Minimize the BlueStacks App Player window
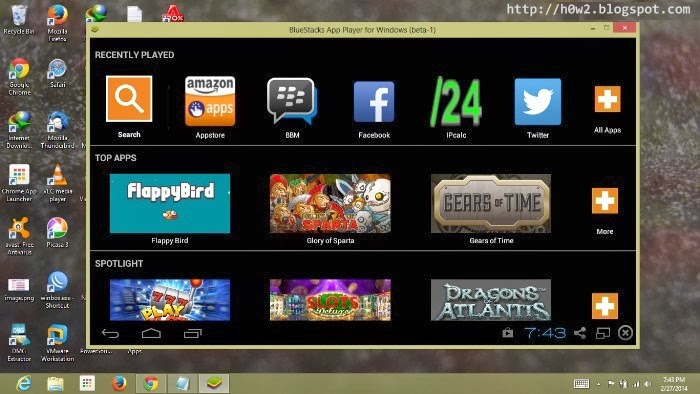 coord(593,28)
